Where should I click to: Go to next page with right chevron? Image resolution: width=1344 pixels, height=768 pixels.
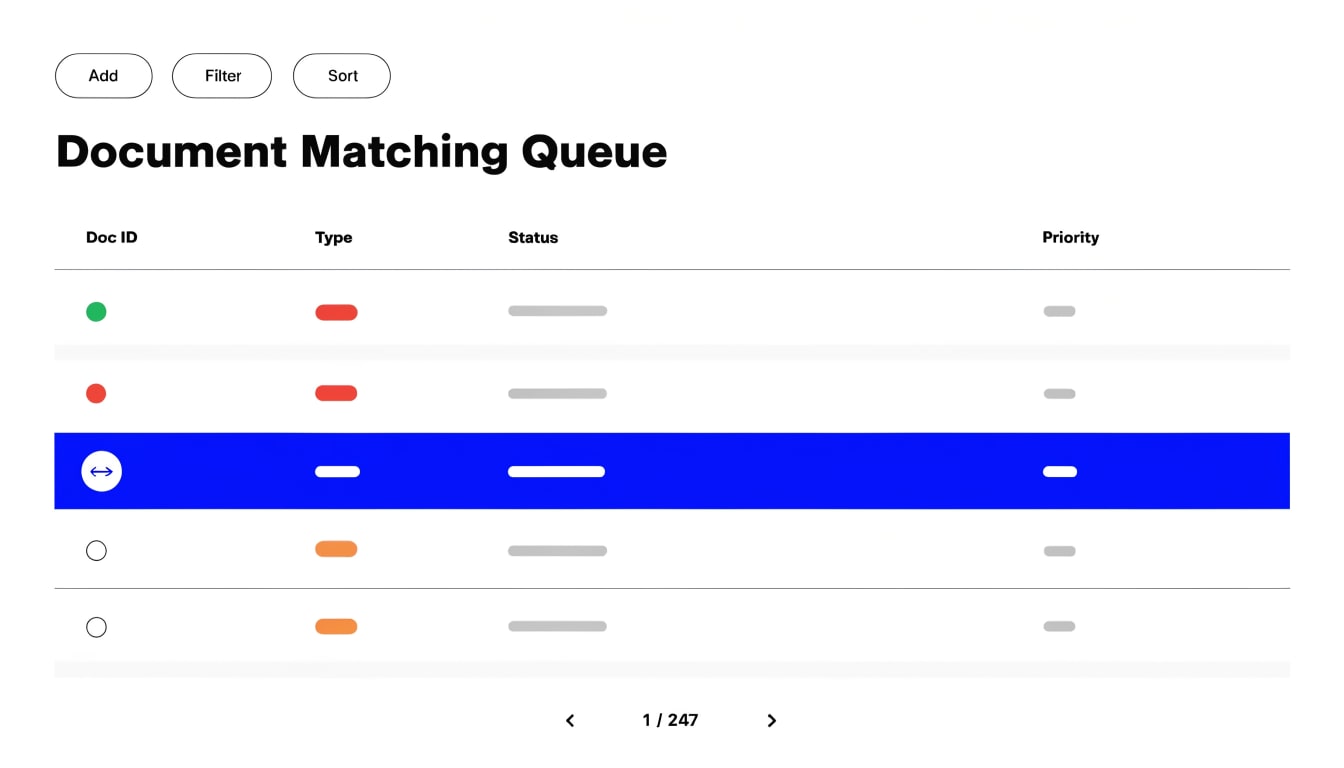[x=771, y=721]
